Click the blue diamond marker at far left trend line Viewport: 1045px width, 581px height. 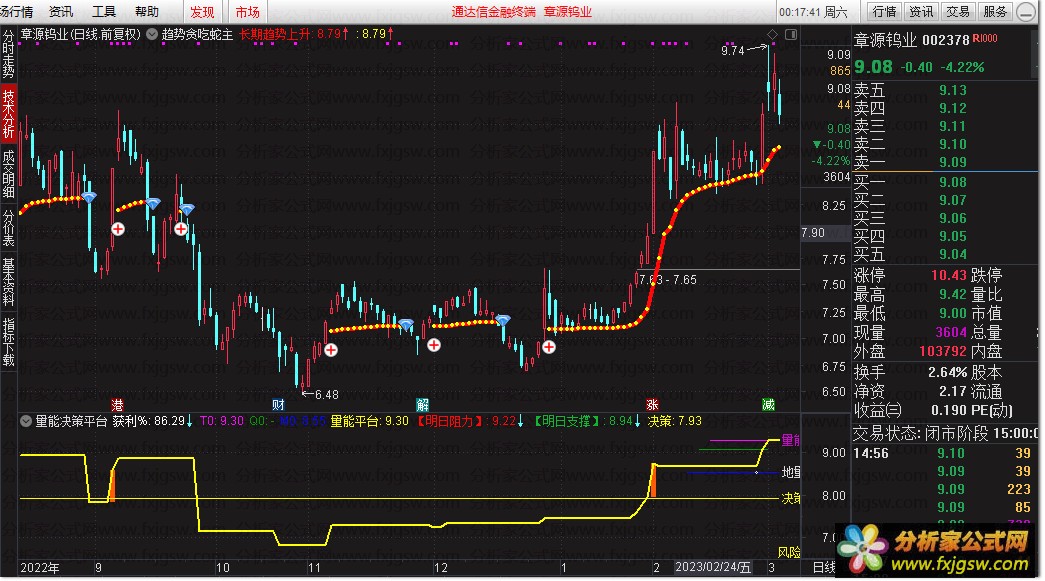[89, 197]
